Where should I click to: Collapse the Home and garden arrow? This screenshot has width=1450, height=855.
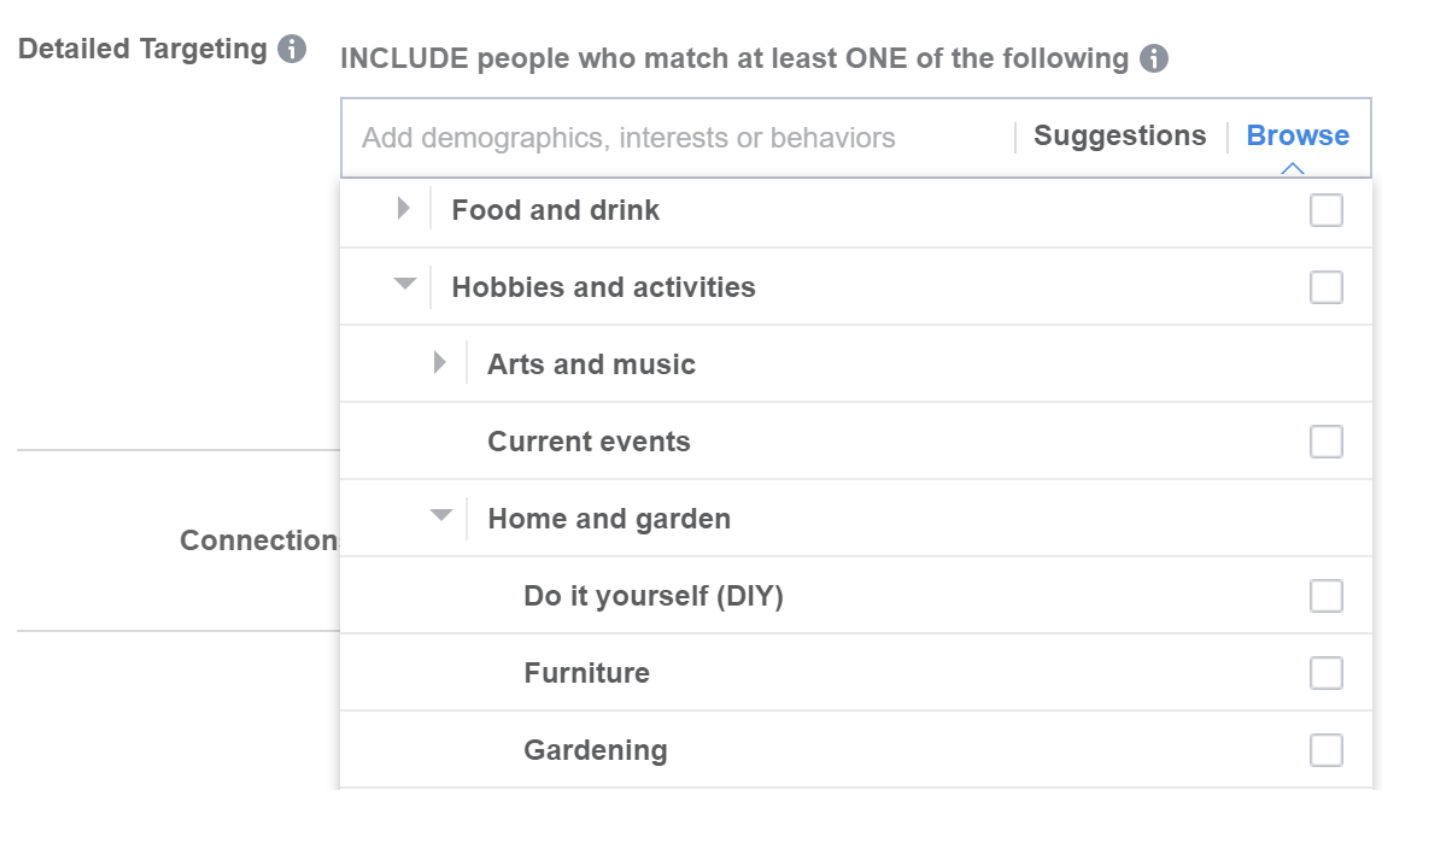tap(441, 516)
